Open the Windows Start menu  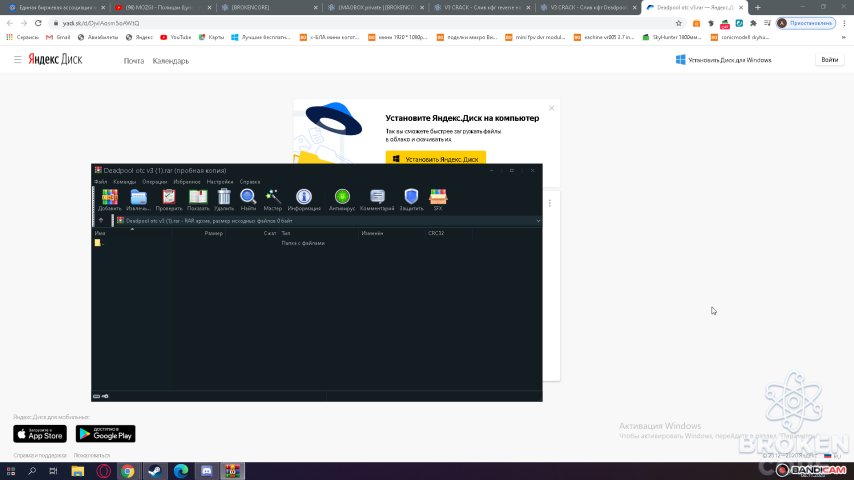click(11, 471)
